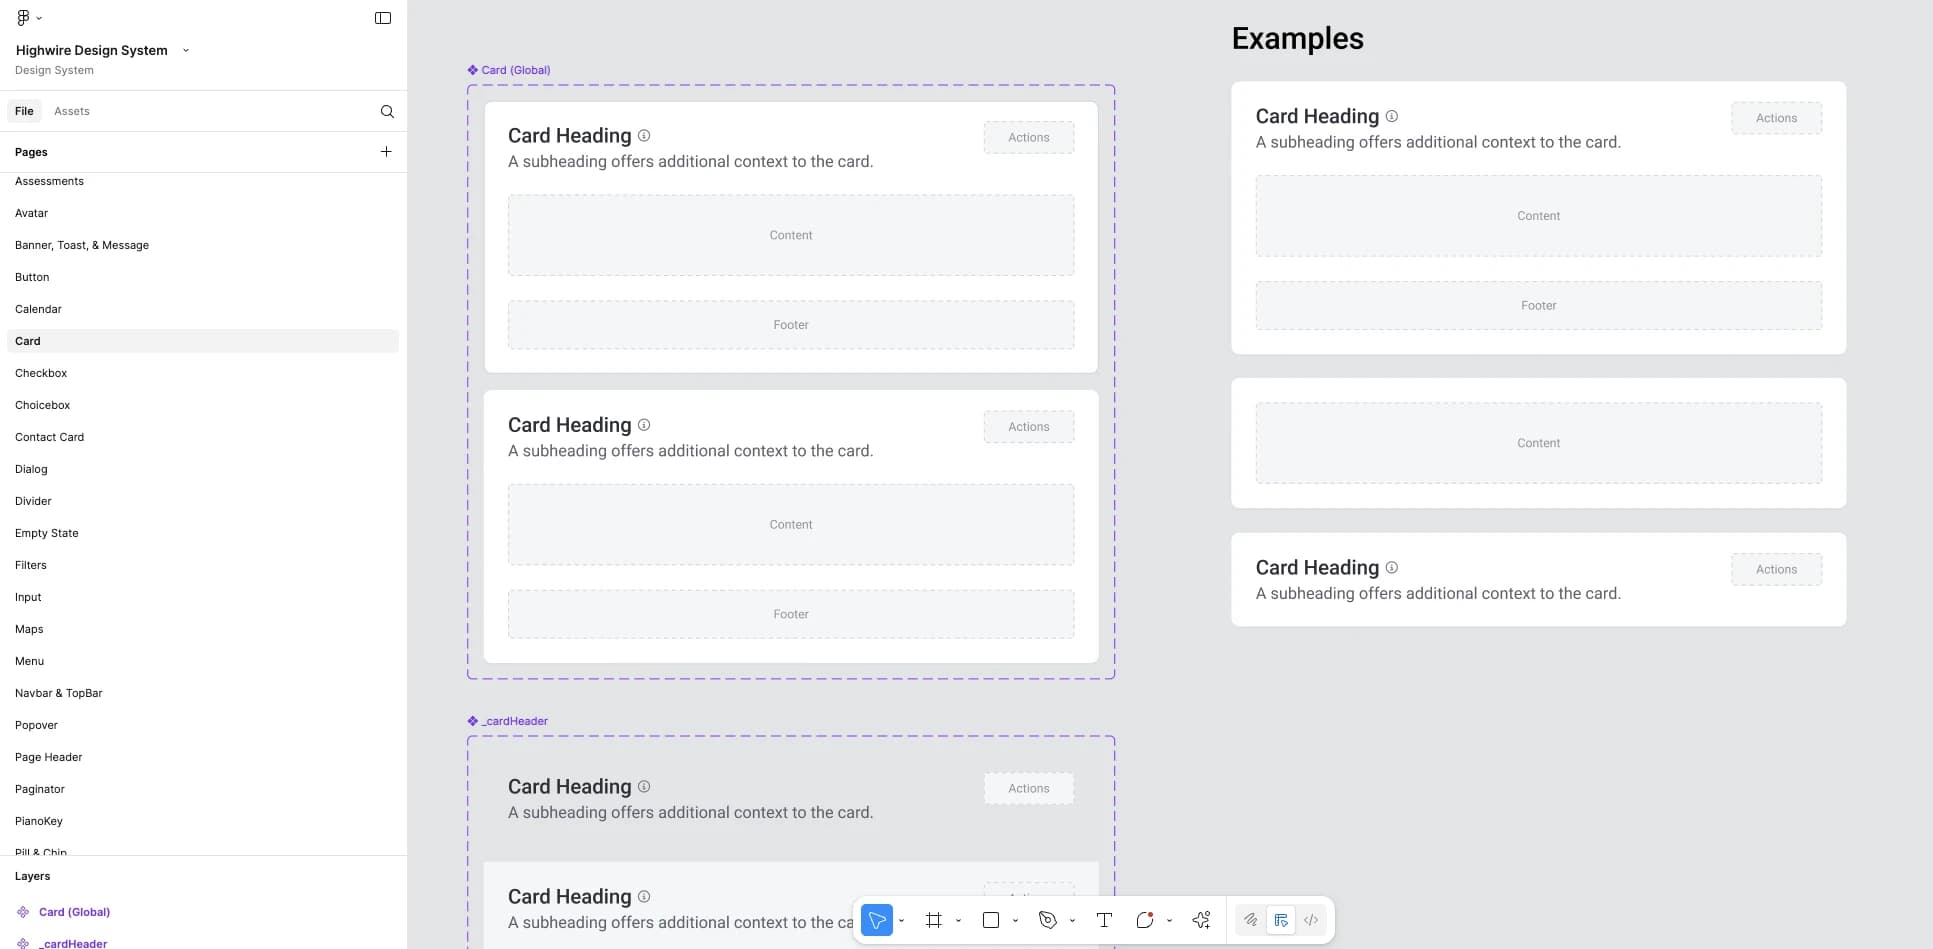The image size is (1933, 949).
Task: Click component icon beside _cardHeader layer
Action: [23, 943]
